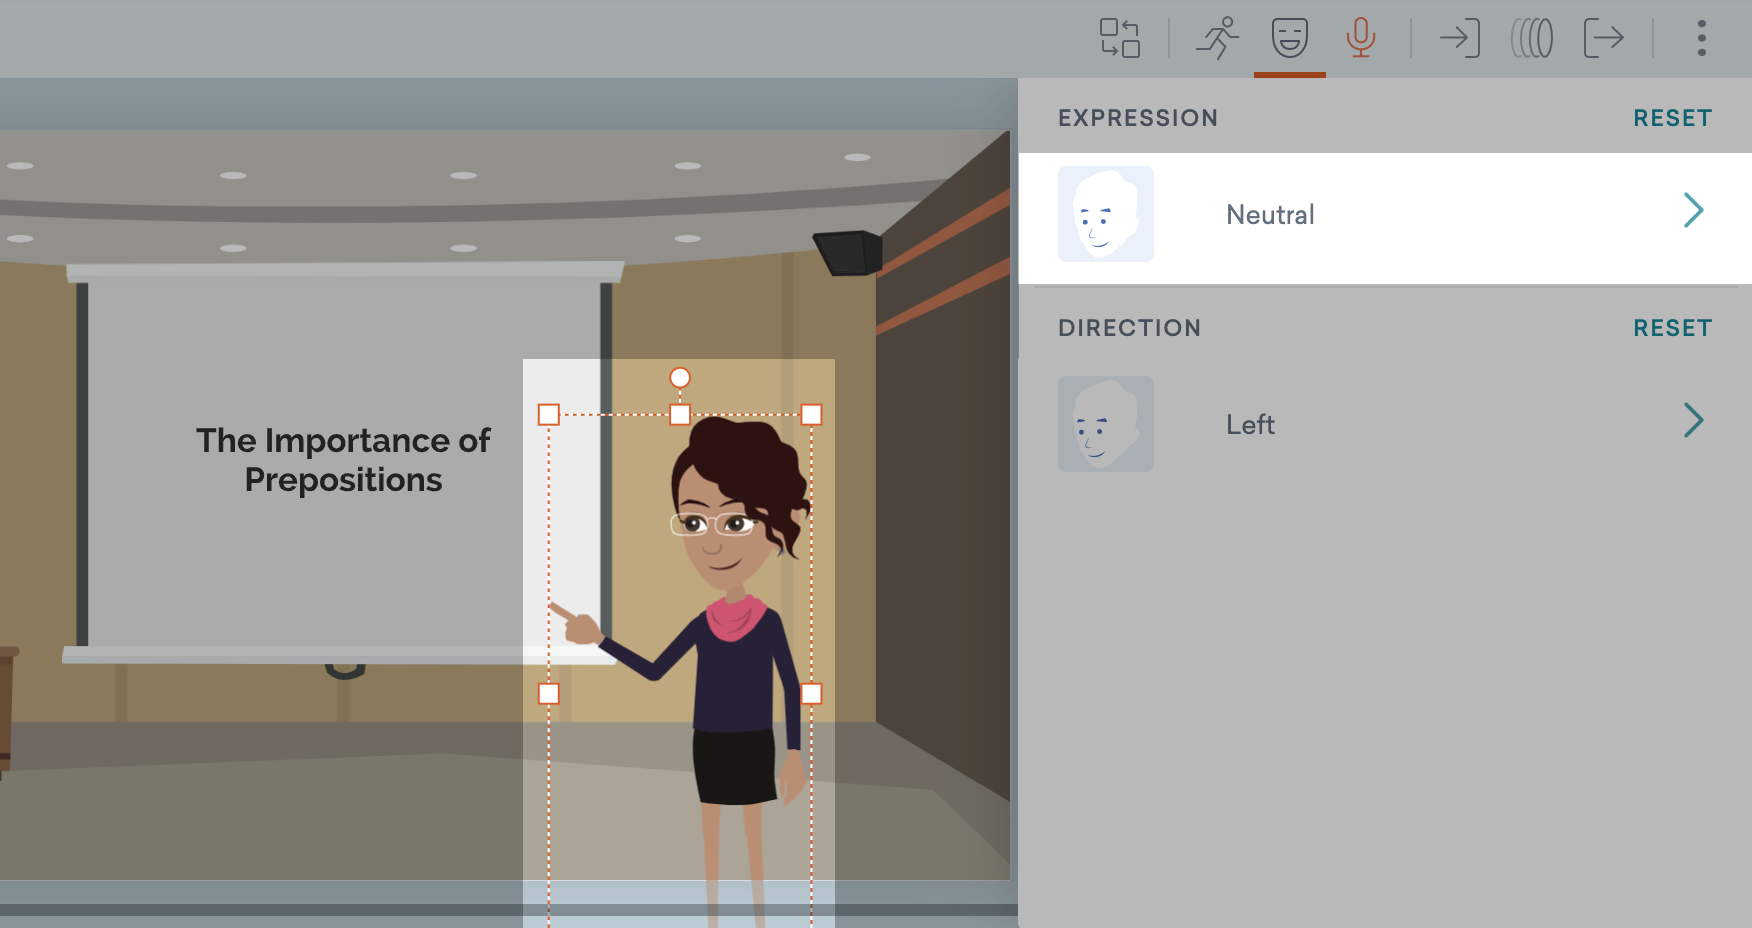Open the Motion path icon

1531,38
